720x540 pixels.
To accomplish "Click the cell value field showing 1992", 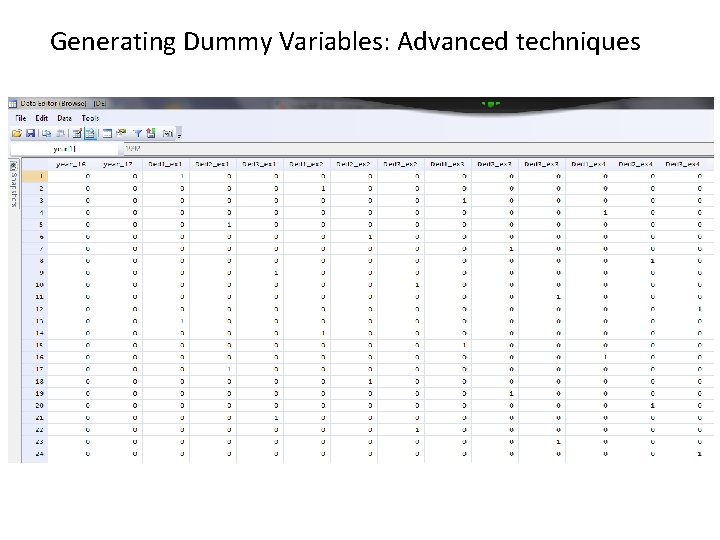I will 419,149.
